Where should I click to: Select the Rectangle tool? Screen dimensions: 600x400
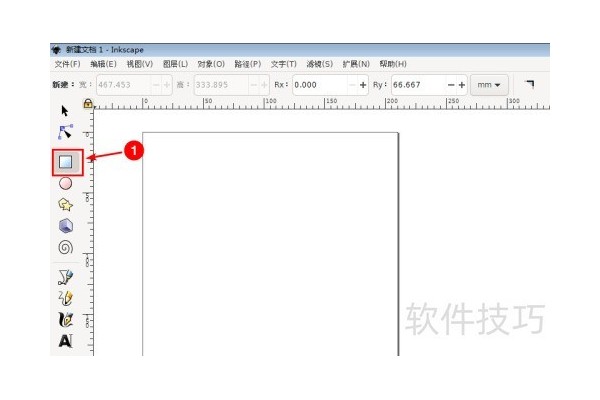pos(66,162)
